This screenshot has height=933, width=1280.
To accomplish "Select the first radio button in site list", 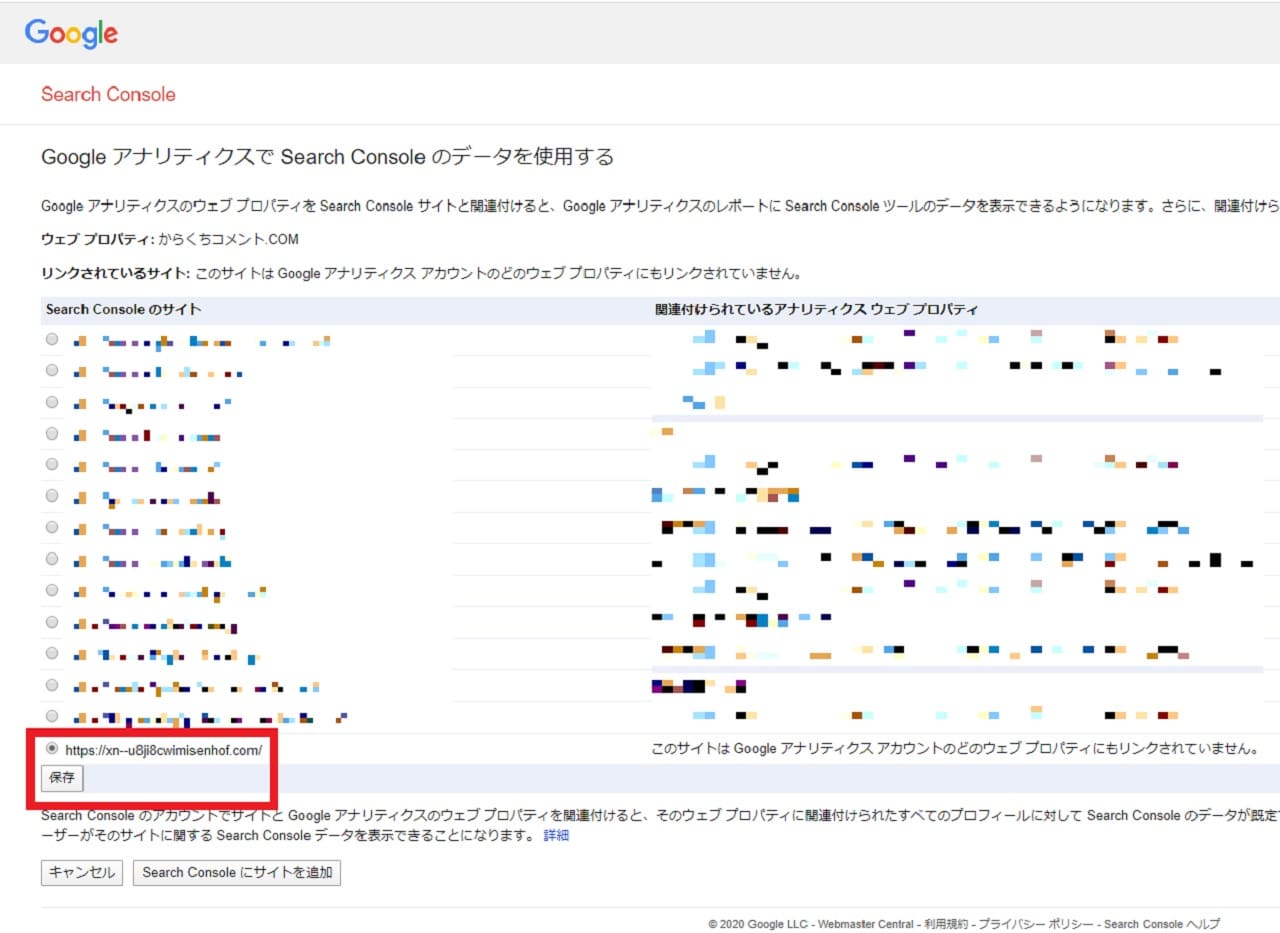I will [52, 340].
